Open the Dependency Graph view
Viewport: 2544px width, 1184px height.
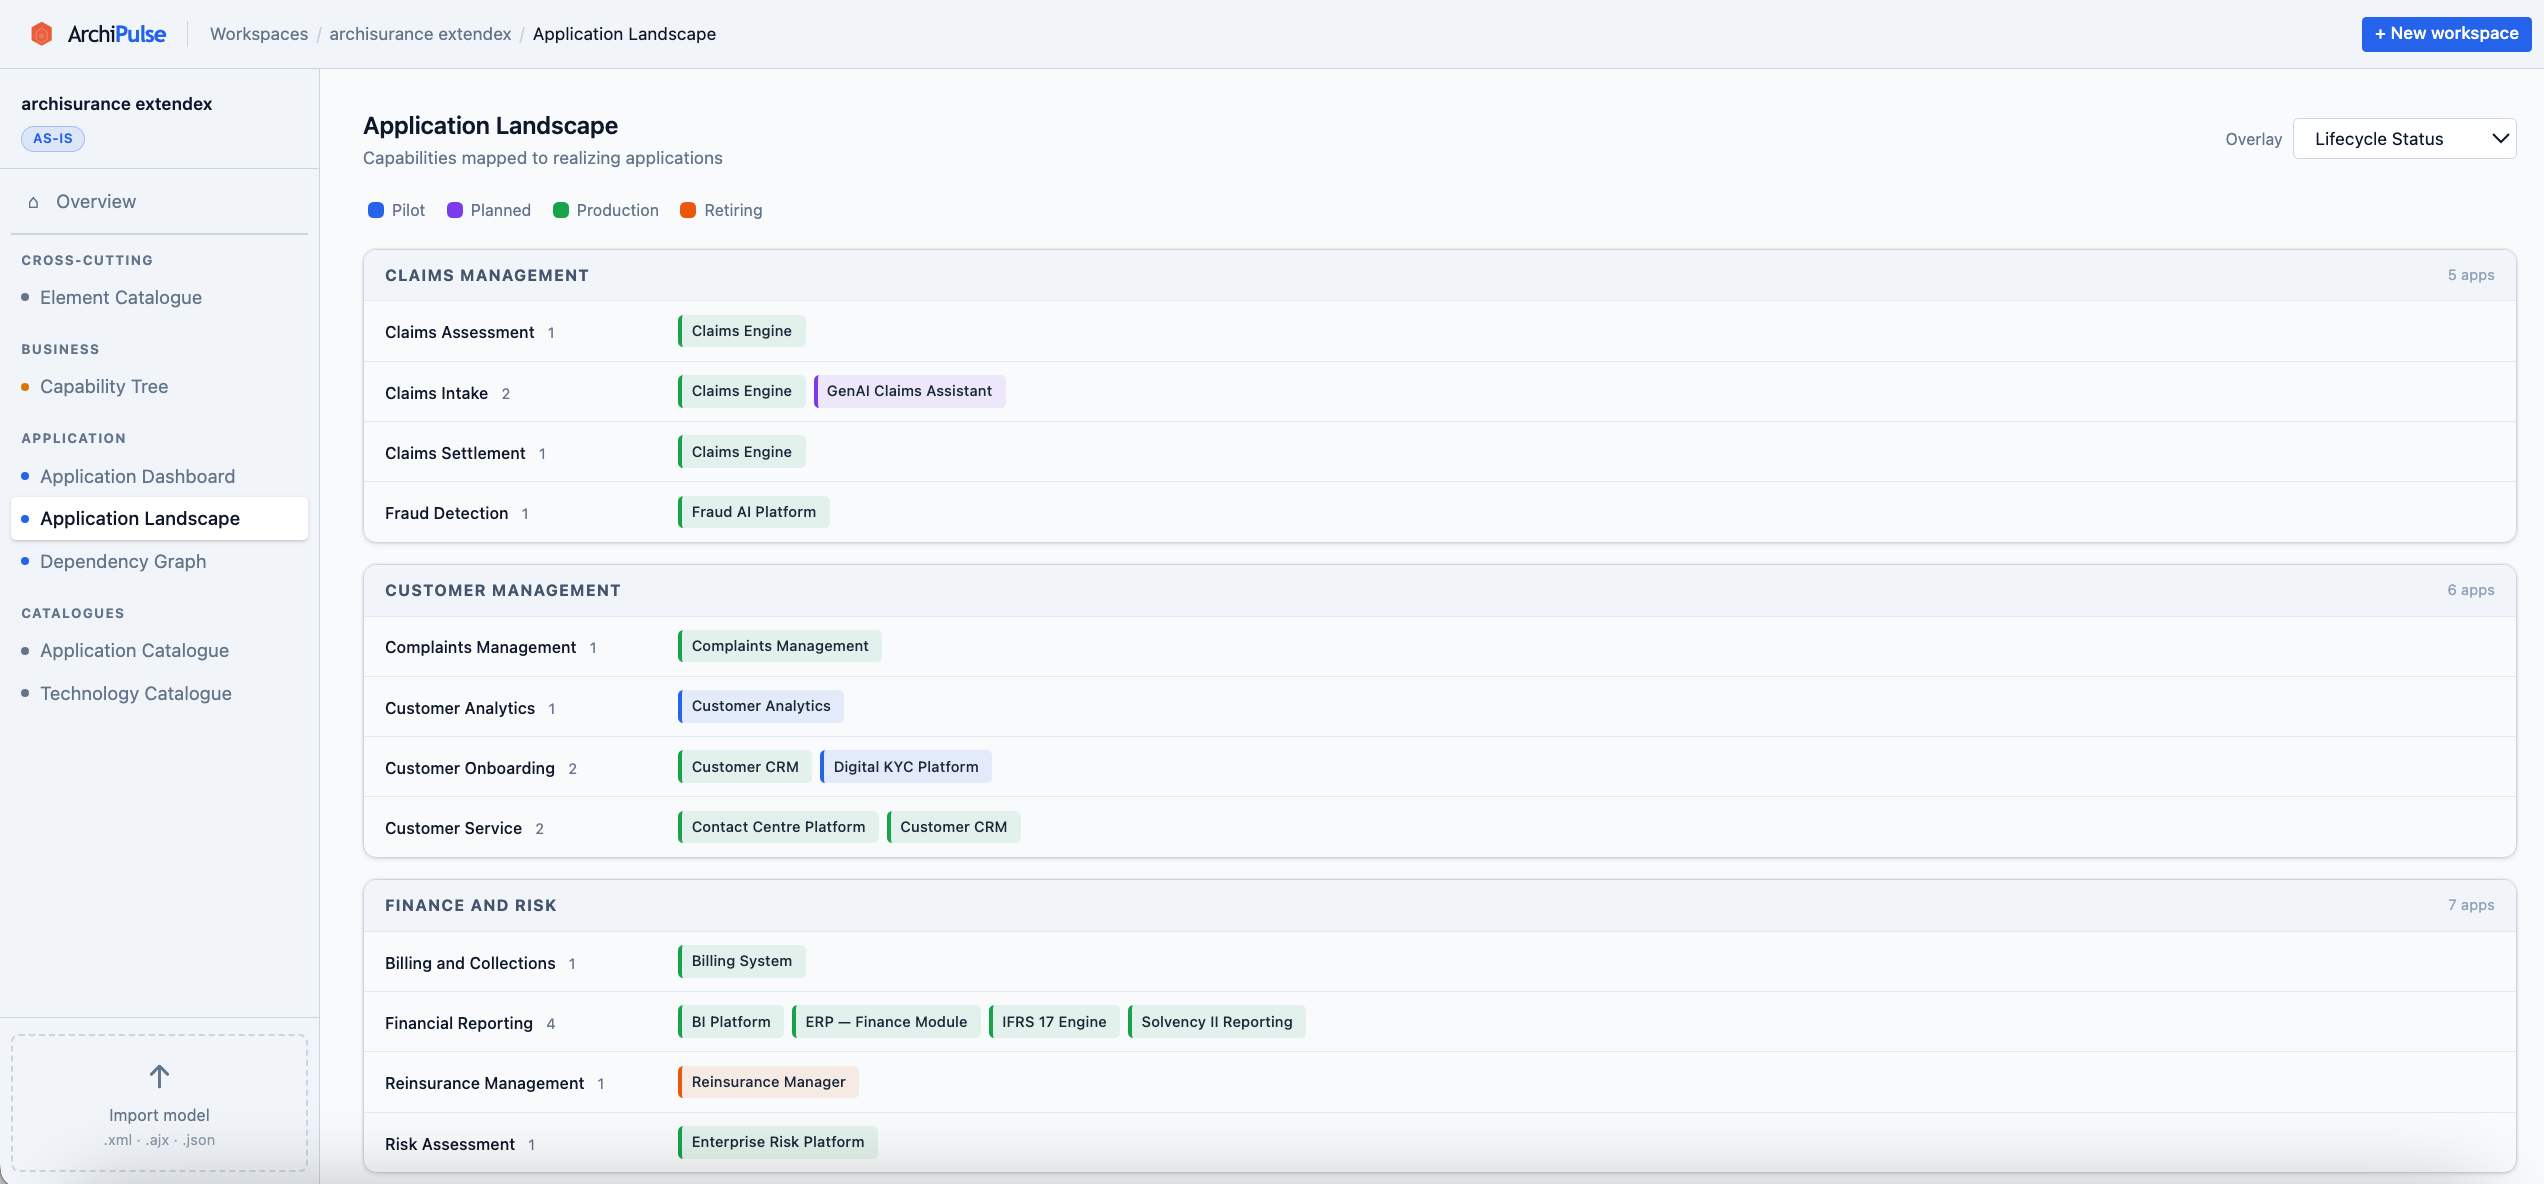[123, 561]
